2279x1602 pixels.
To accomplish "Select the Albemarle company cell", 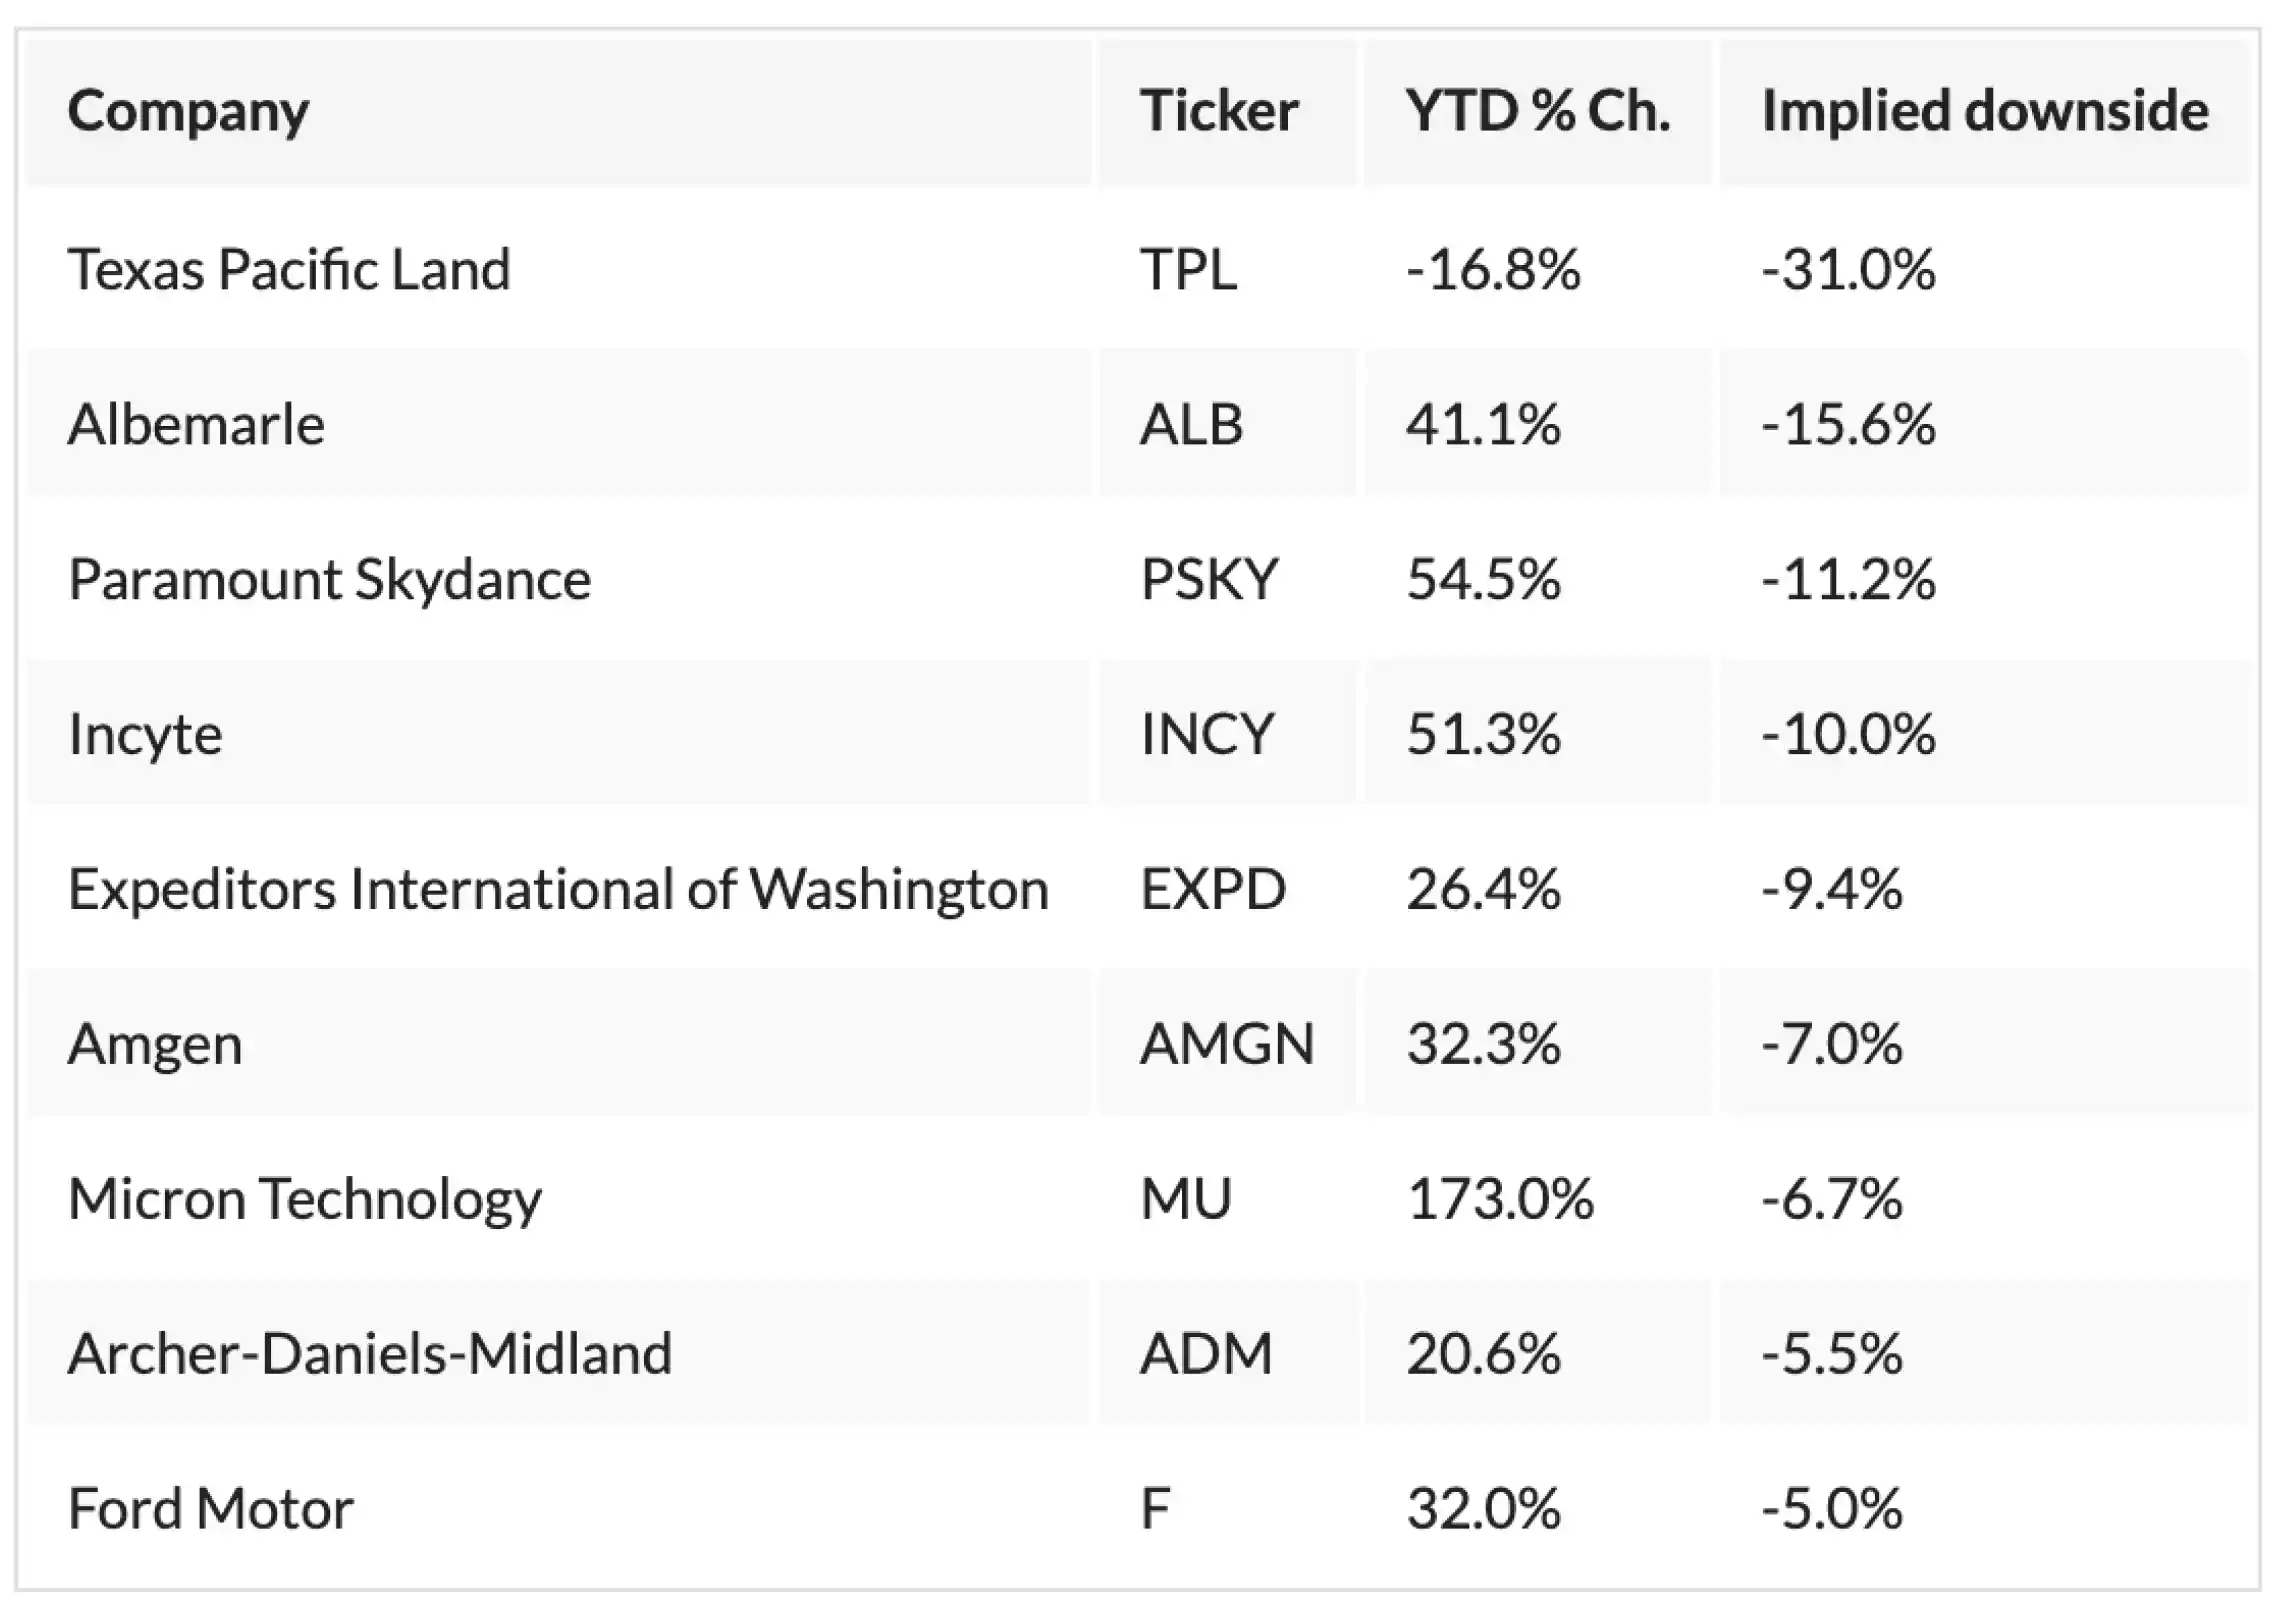I will pyautogui.click(x=196, y=425).
